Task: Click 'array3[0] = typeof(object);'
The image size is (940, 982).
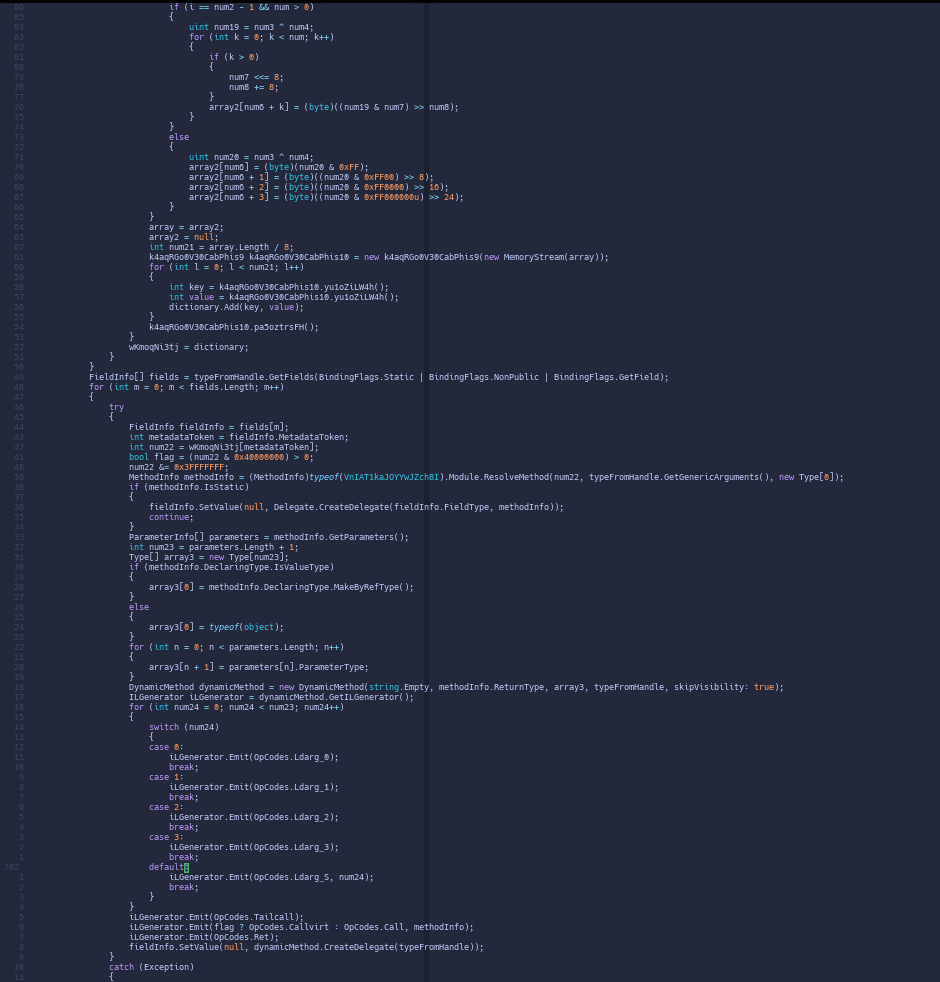Action: (x=216, y=628)
